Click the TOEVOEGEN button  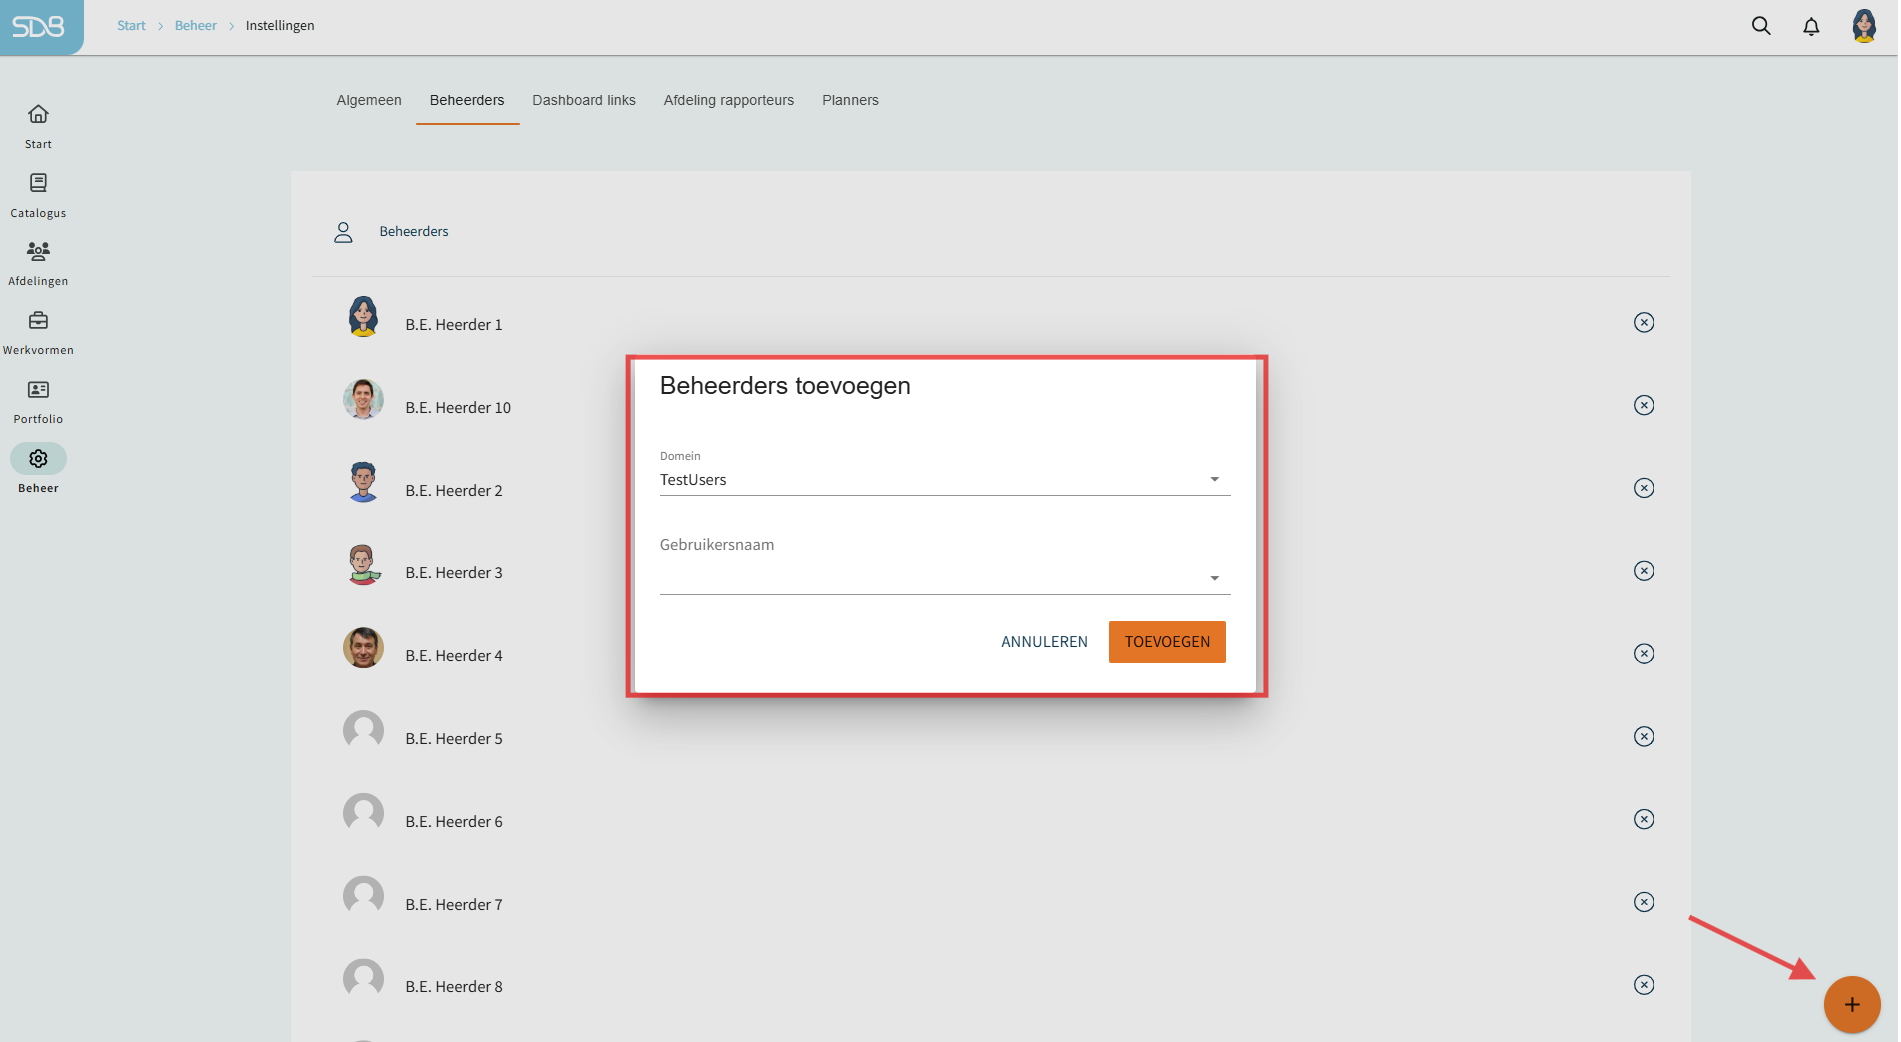1166,642
